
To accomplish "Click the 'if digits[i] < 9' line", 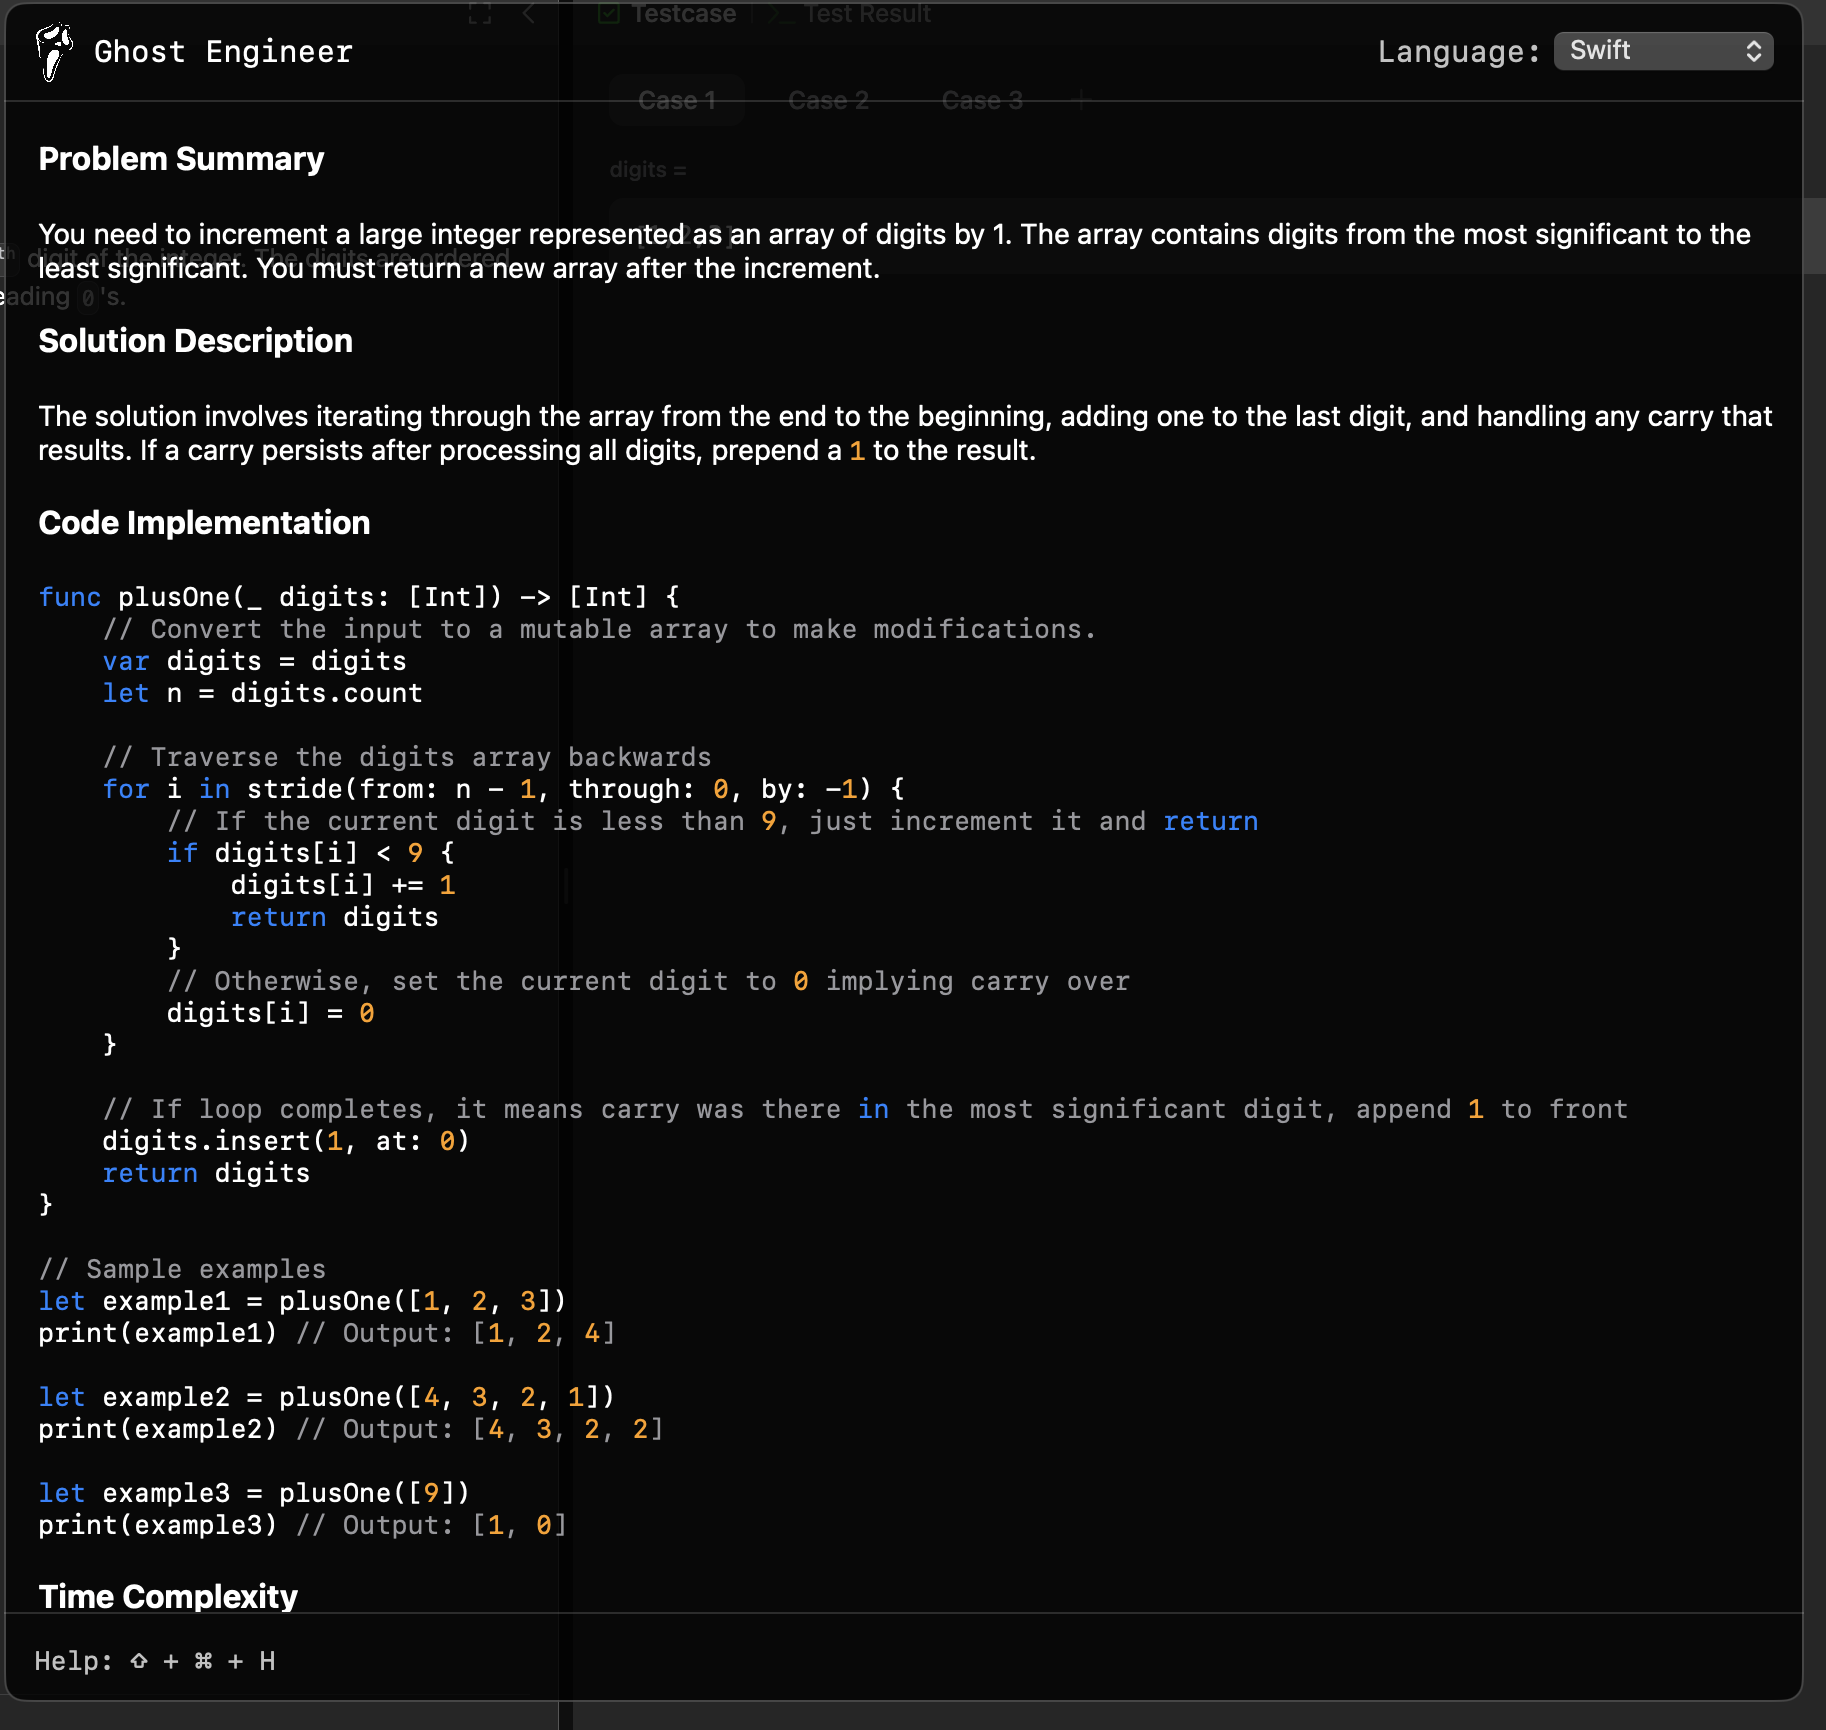I will (x=311, y=853).
